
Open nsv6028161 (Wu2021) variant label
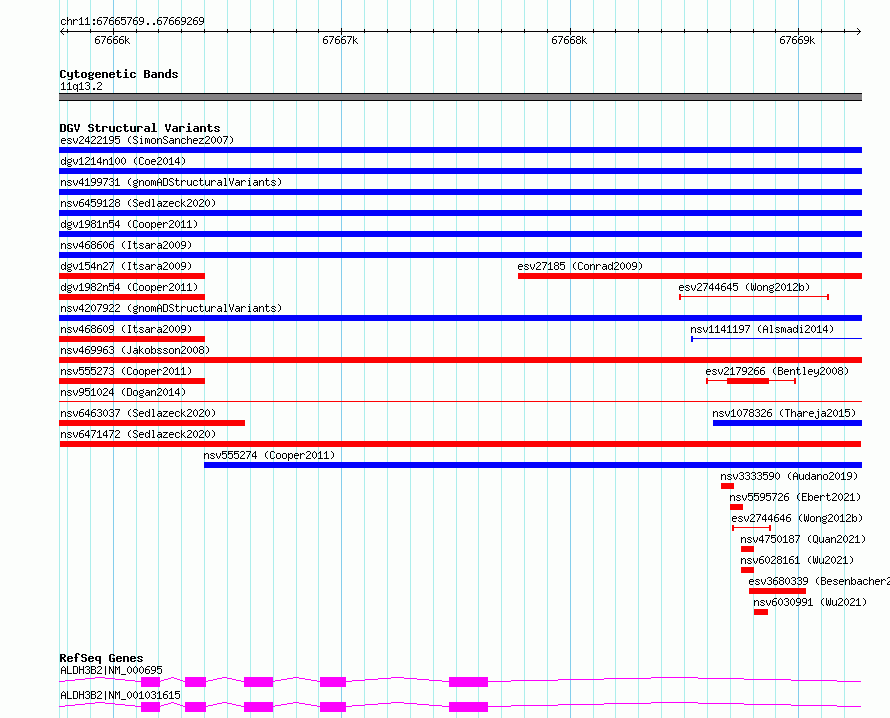(797, 560)
